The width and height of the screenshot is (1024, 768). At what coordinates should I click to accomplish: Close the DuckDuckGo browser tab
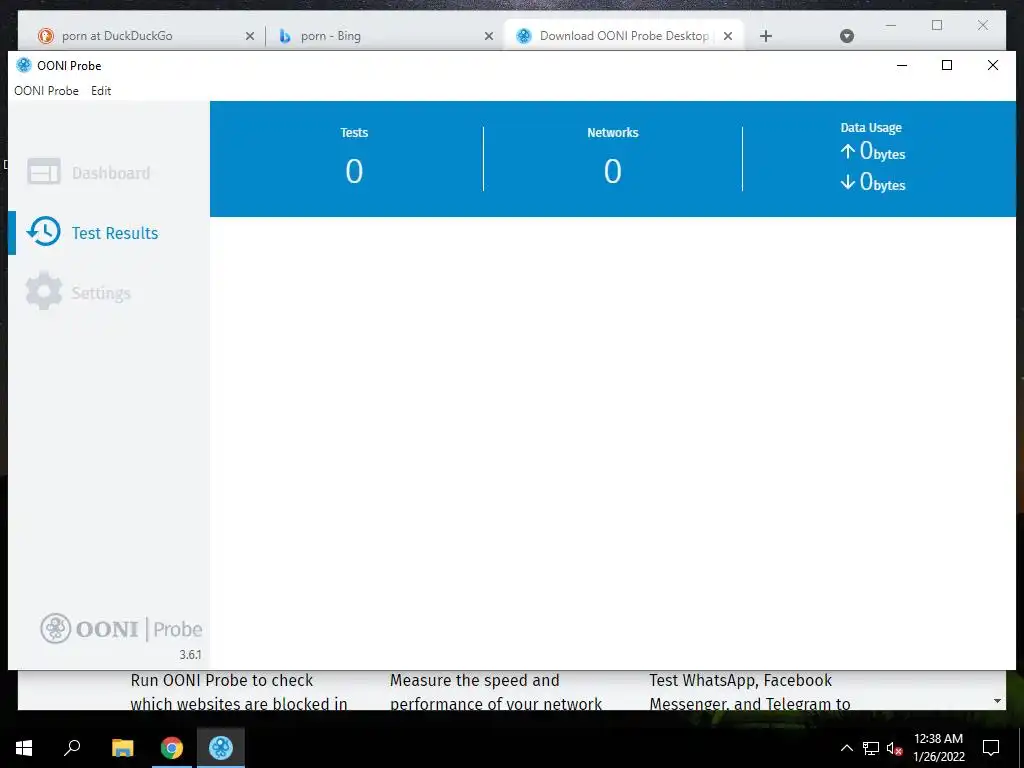click(249, 37)
